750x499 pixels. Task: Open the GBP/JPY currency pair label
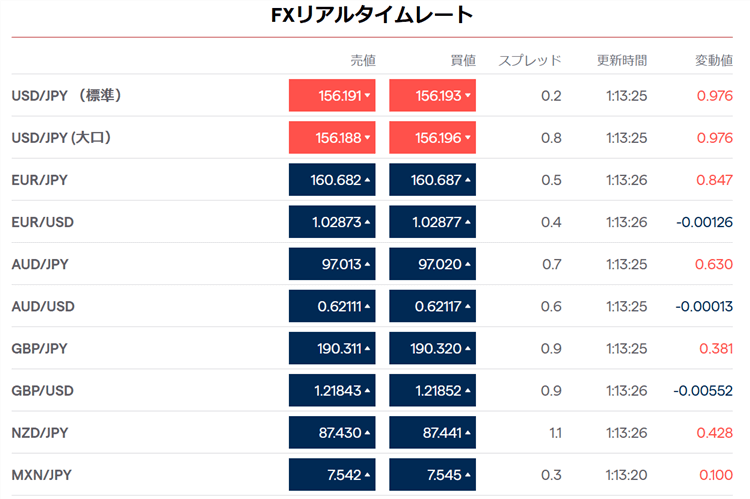coord(39,348)
